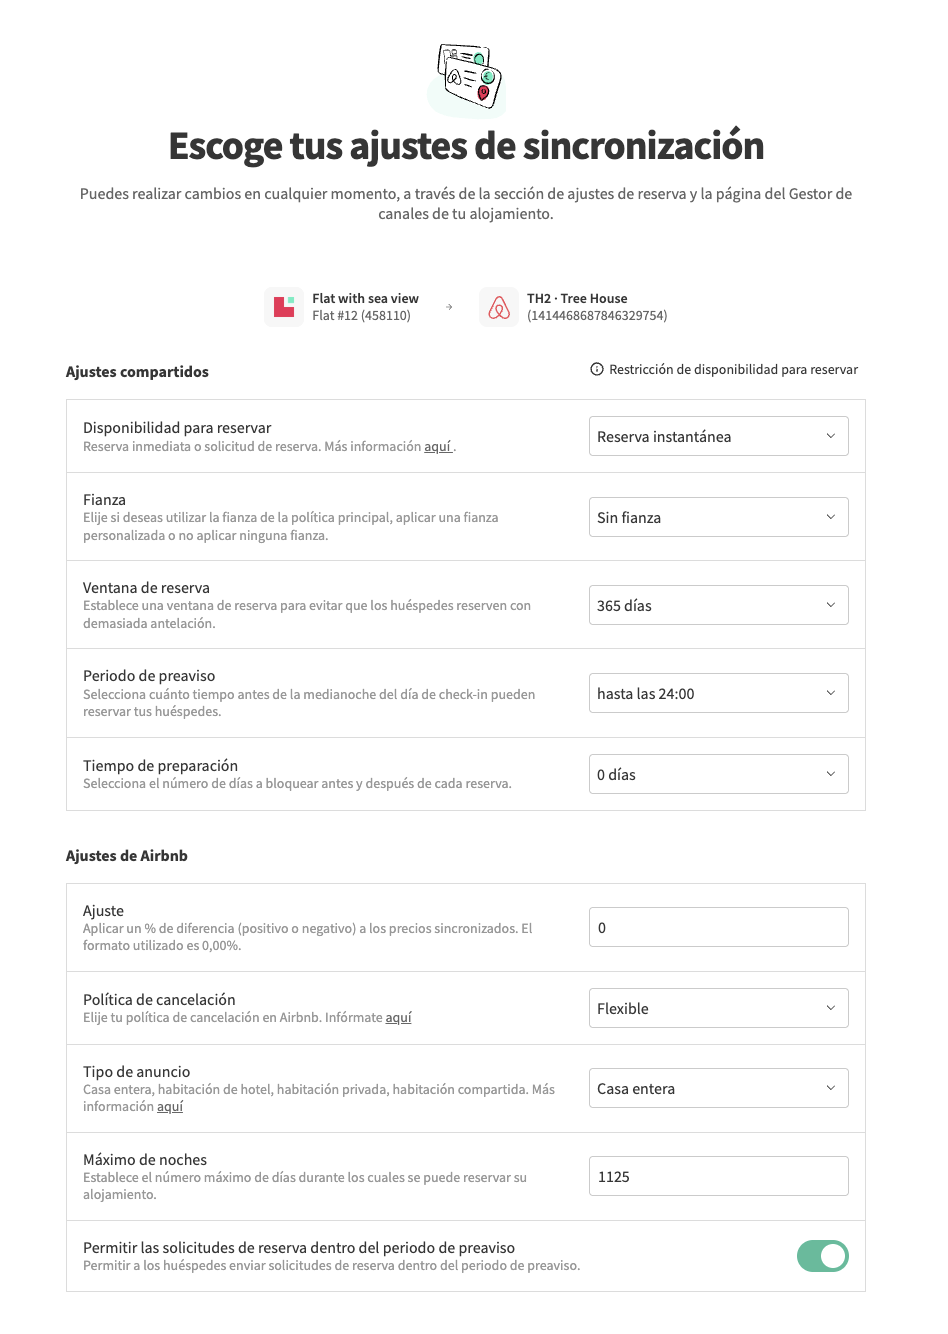Viewport: 948px width, 1334px height.
Task: Expand the Casa entera listing type dropdown
Action: 718,1089
